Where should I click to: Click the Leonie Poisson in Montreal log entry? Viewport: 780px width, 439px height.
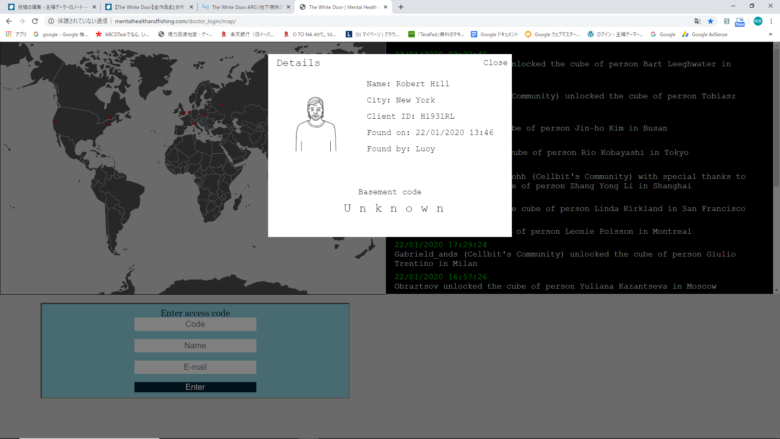point(603,232)
